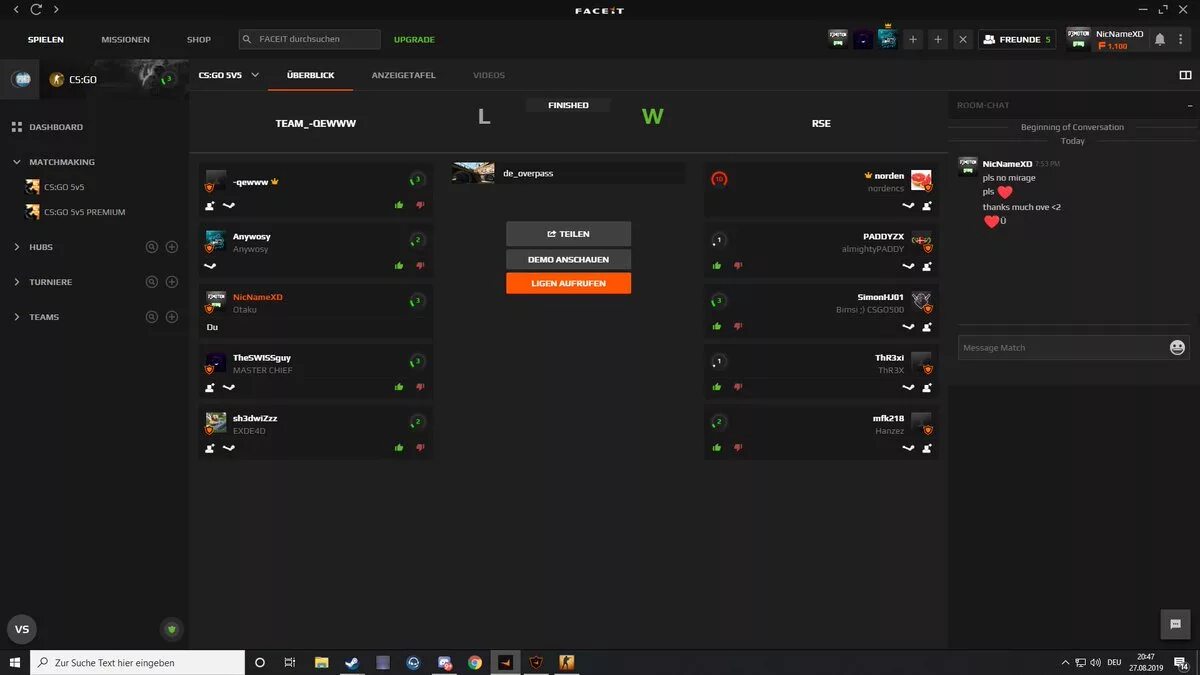Open the FREUNDE friends list

click(x=1017, y=39)
